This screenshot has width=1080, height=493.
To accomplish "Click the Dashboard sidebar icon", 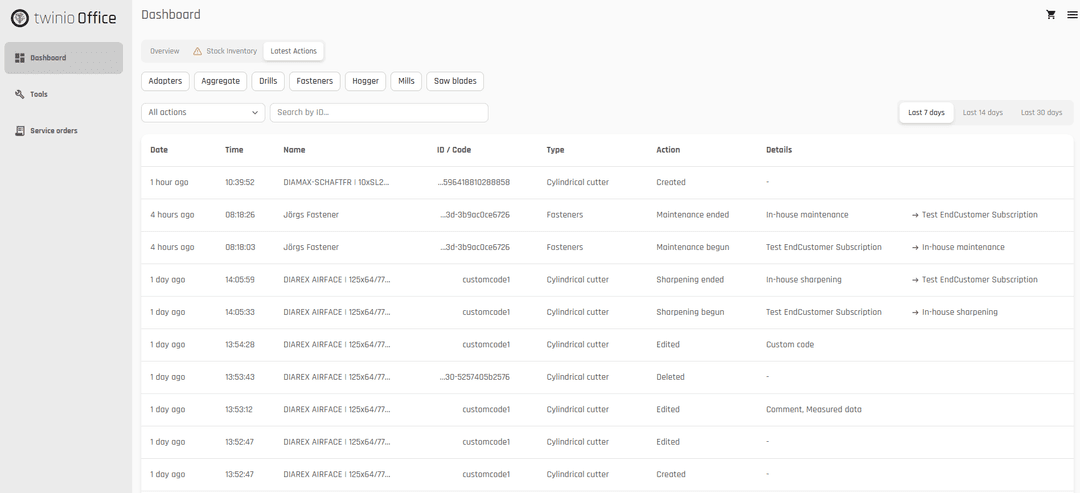I will [x=20, y=58].
